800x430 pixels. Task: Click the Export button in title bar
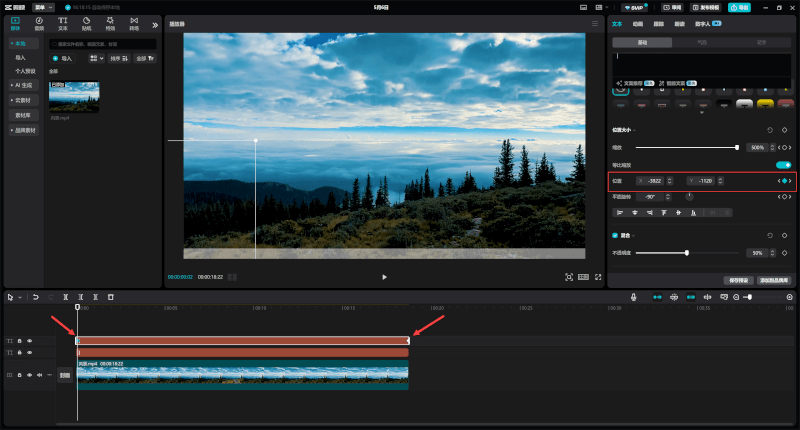(x=739, y=8)
